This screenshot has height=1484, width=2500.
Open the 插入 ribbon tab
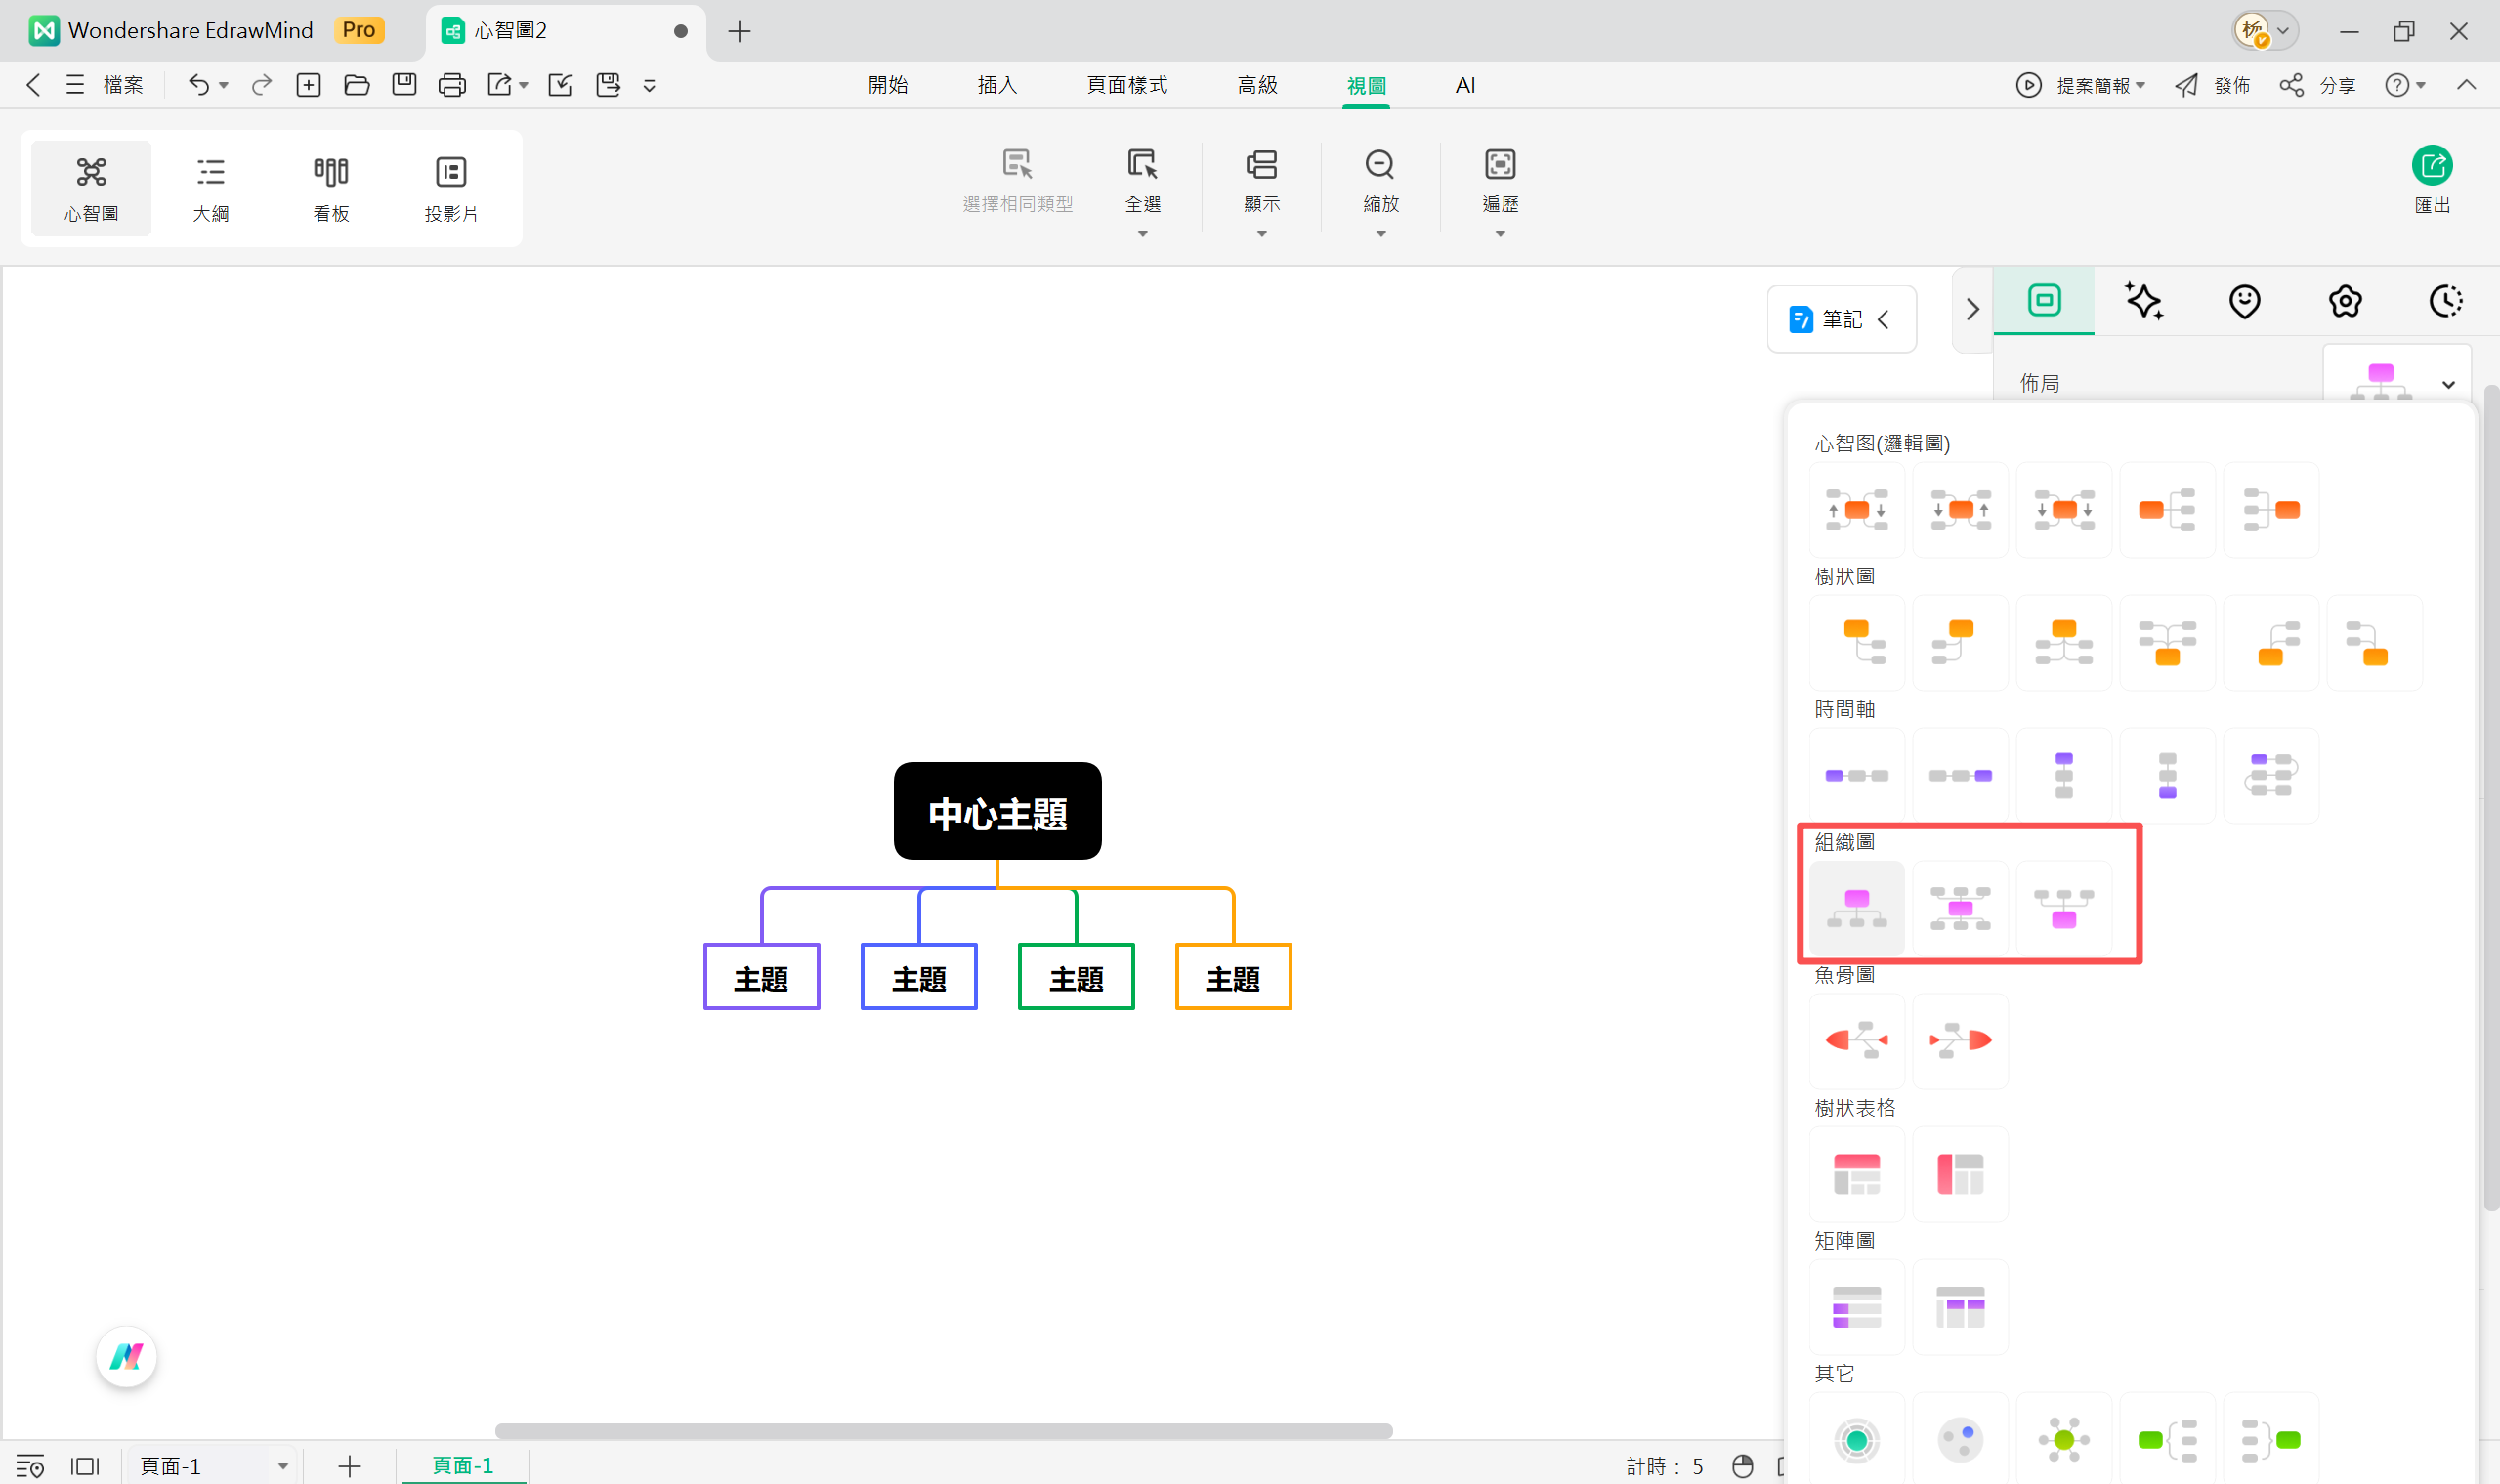point(996,85)
